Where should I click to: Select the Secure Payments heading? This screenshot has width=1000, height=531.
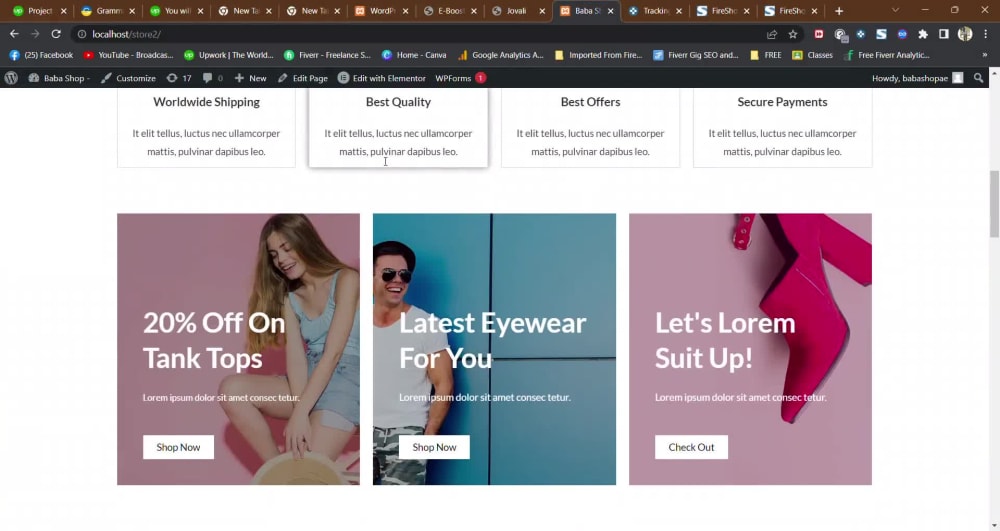coord(782,102)
